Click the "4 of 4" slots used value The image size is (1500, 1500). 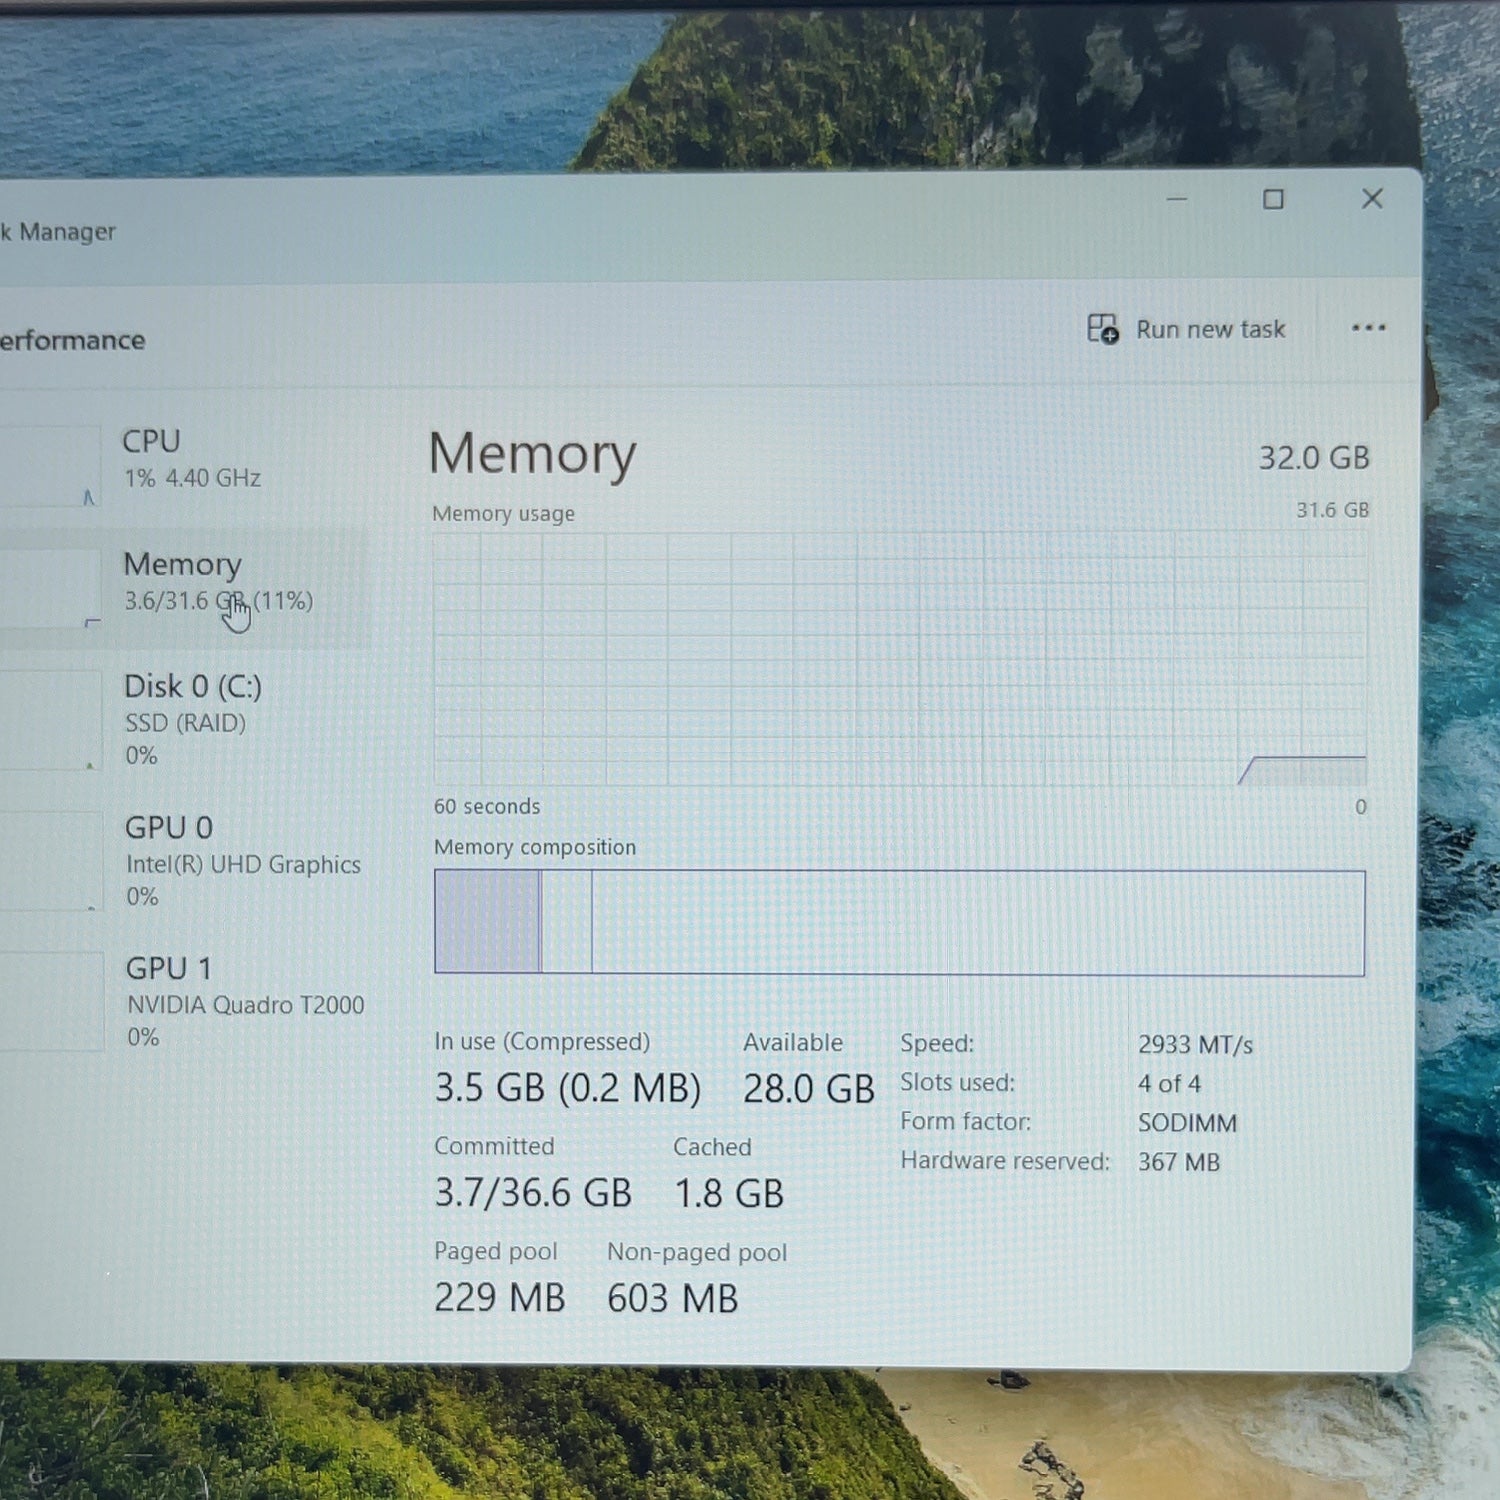coord(1169,1084)
